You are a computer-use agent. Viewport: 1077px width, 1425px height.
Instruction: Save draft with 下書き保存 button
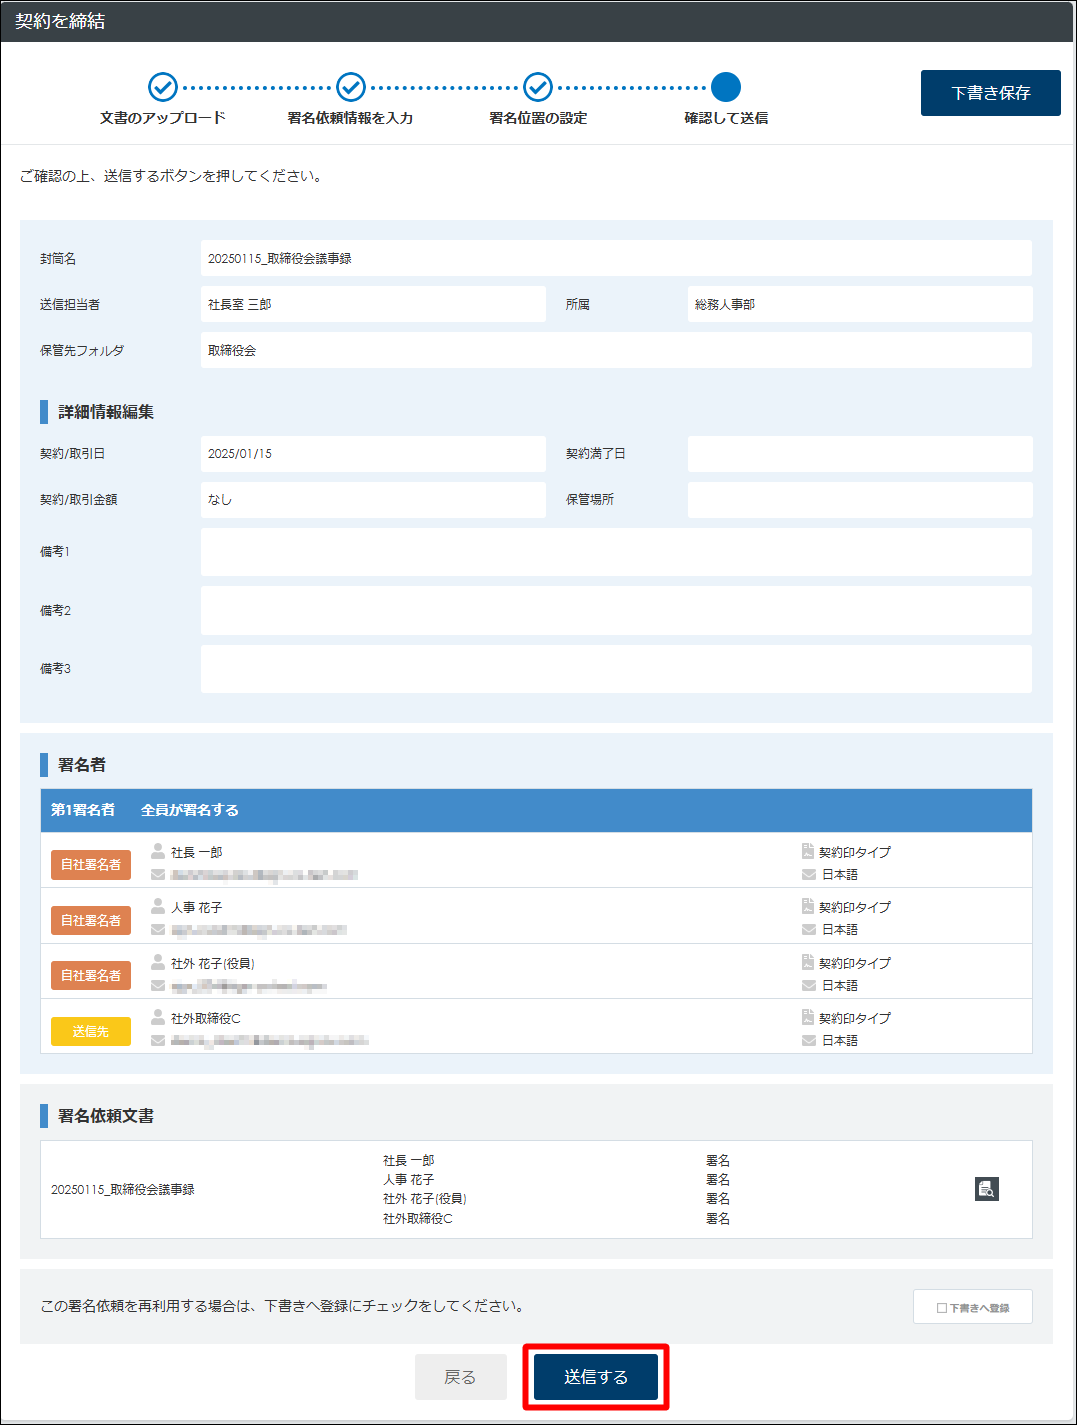[990, 93]
